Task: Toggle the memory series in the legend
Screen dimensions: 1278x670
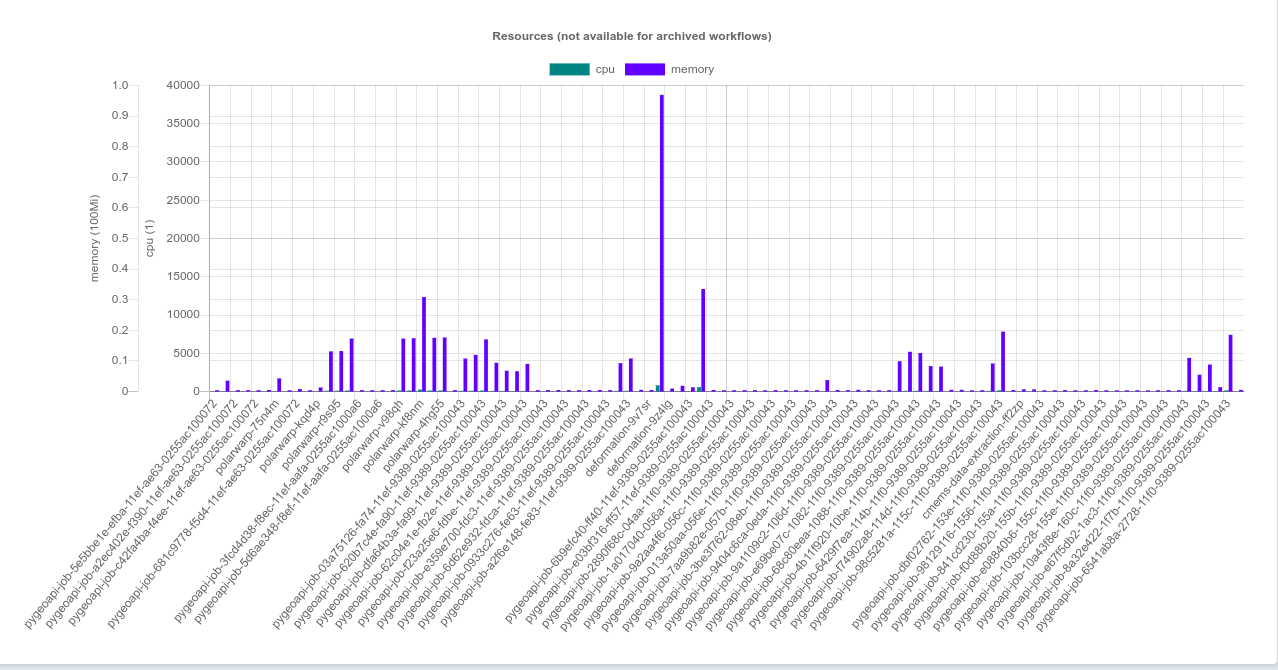Action: click(690, 69)
